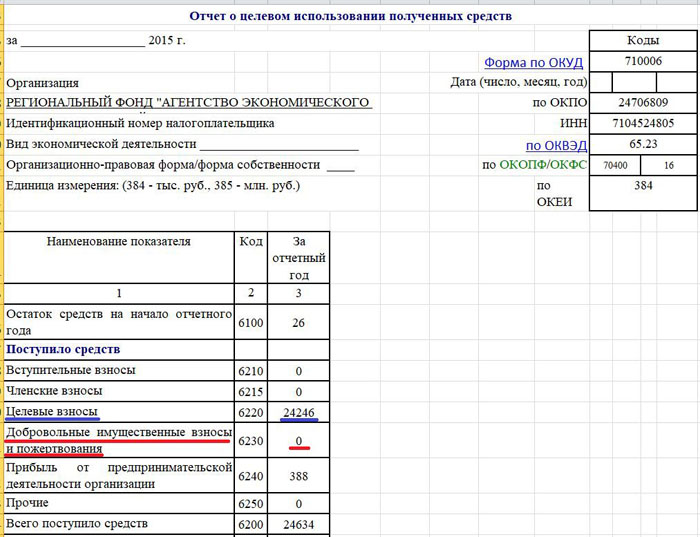
Task: Click the blank date line before "2015 г."
Action: pos(82,41)
